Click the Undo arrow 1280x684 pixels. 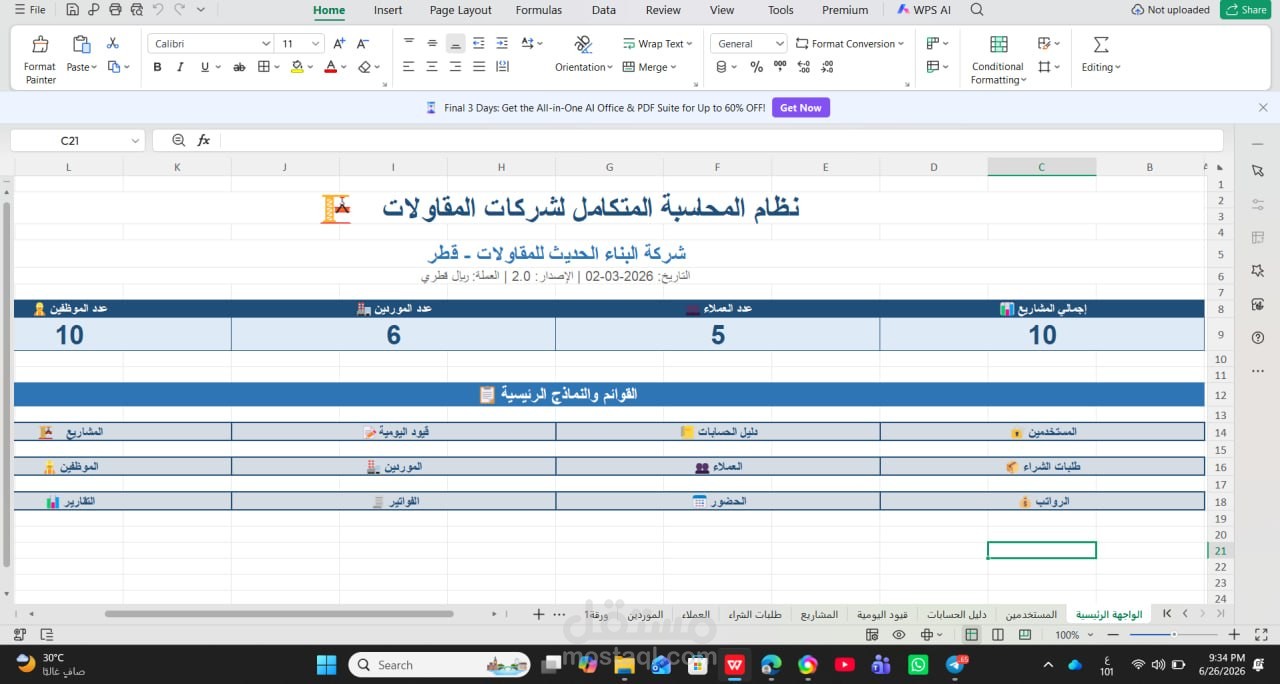[158, 10]
